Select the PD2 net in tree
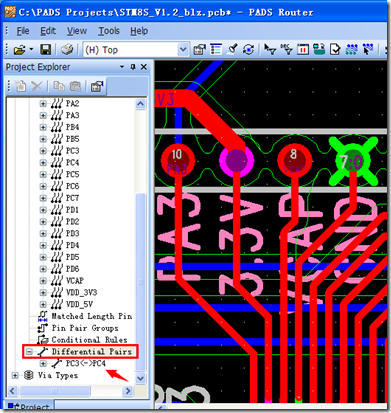 pos(72,222)
